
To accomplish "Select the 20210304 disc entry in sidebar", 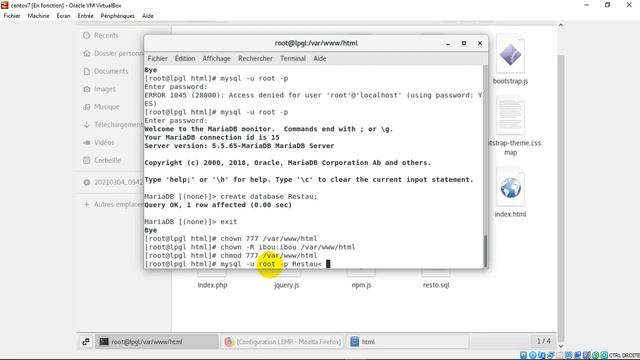I will (113, 182).
